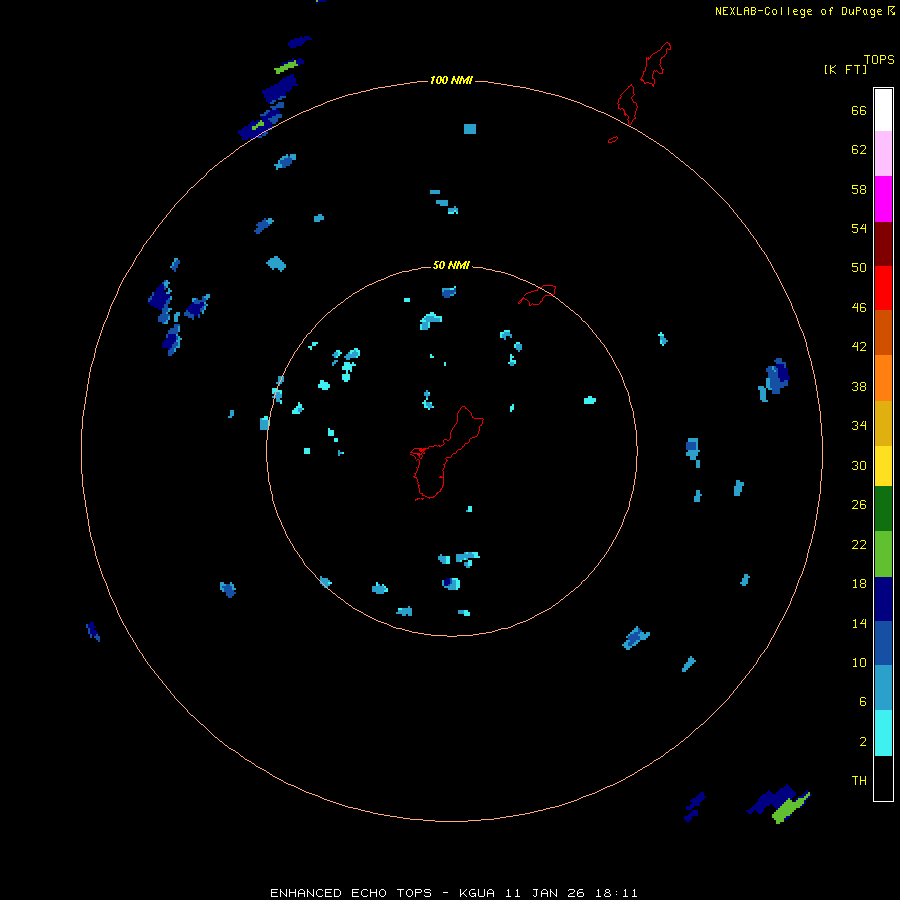Screen dimensions: 900x900
Task: Click the light green 26 kft swatch
Action: [x=883, y=554]
